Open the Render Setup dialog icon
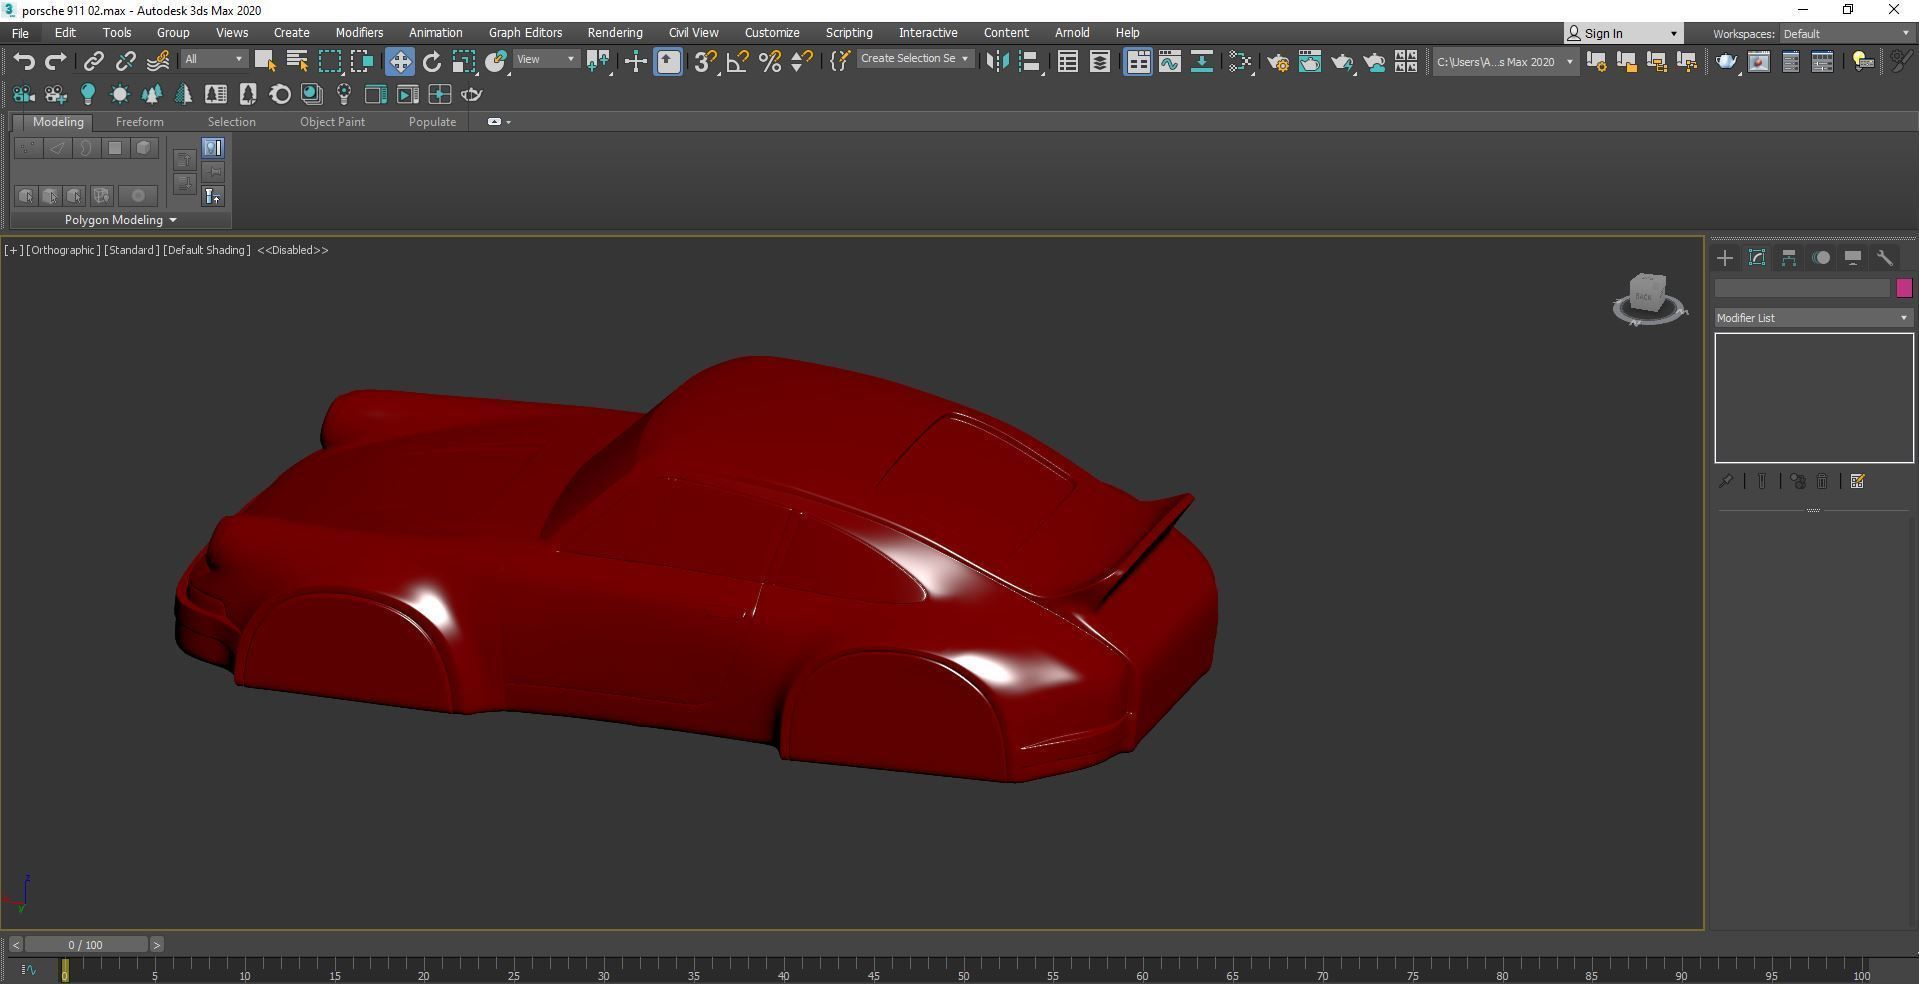The height and width of the screenshot is (984, 1919). (1278, 62)
